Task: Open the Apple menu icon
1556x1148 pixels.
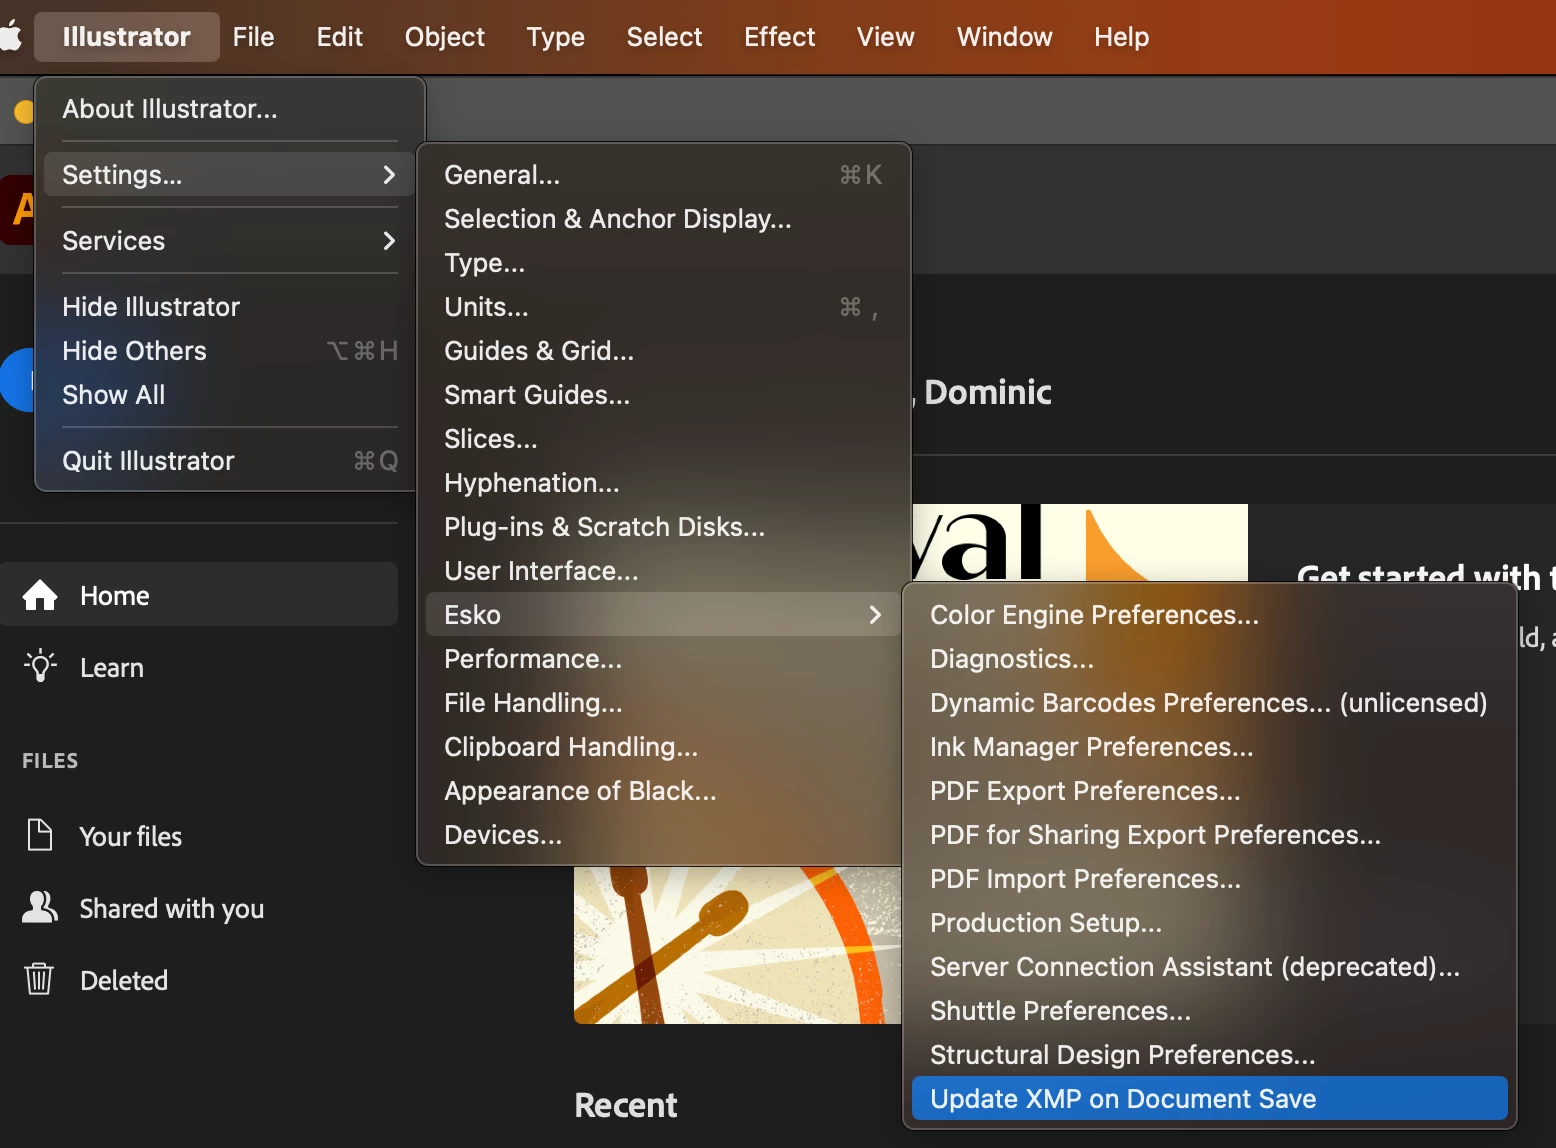Action: click(x=10, y=37)
